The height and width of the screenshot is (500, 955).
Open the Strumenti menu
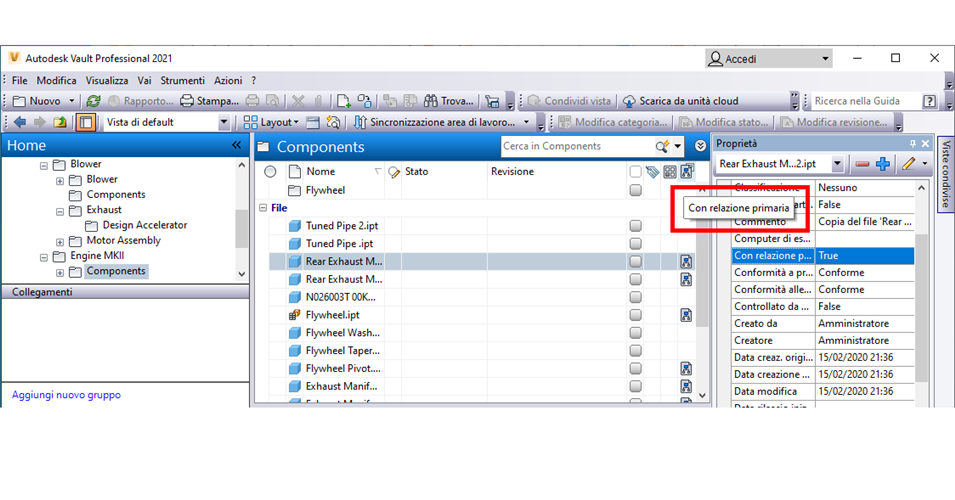(183, 80)
